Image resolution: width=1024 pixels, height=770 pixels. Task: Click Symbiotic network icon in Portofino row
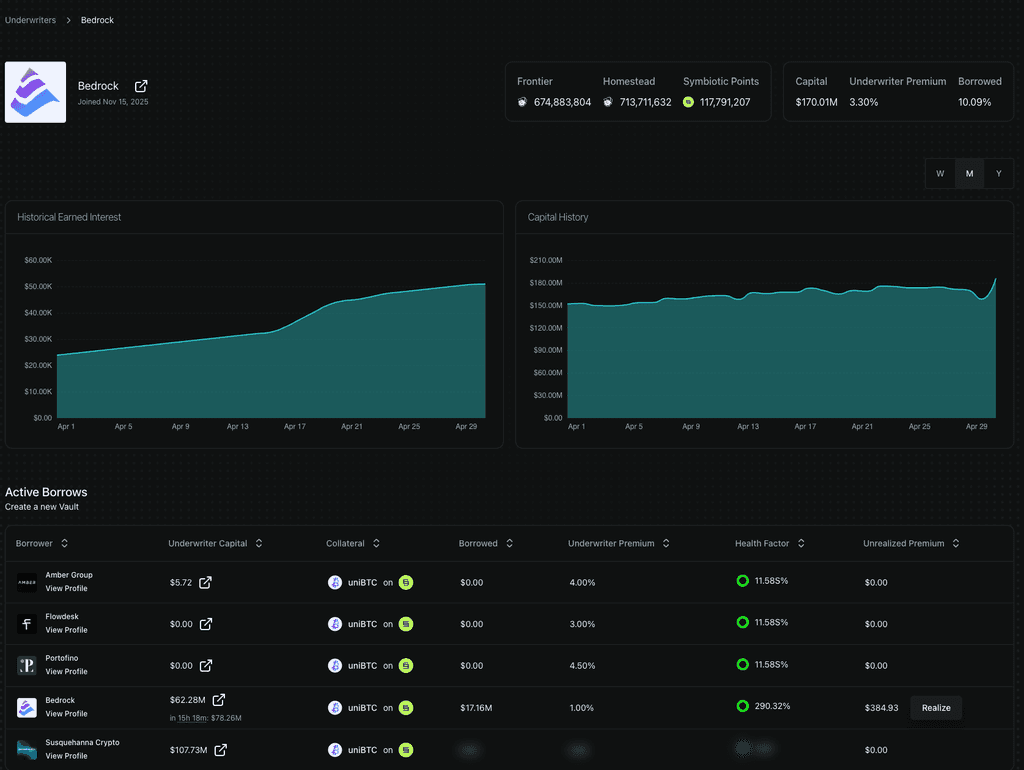[x=406, y=666]
